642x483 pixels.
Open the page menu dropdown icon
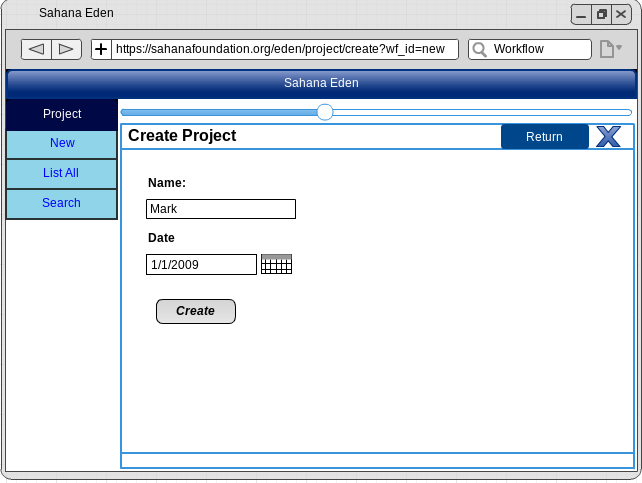(610, 49)
